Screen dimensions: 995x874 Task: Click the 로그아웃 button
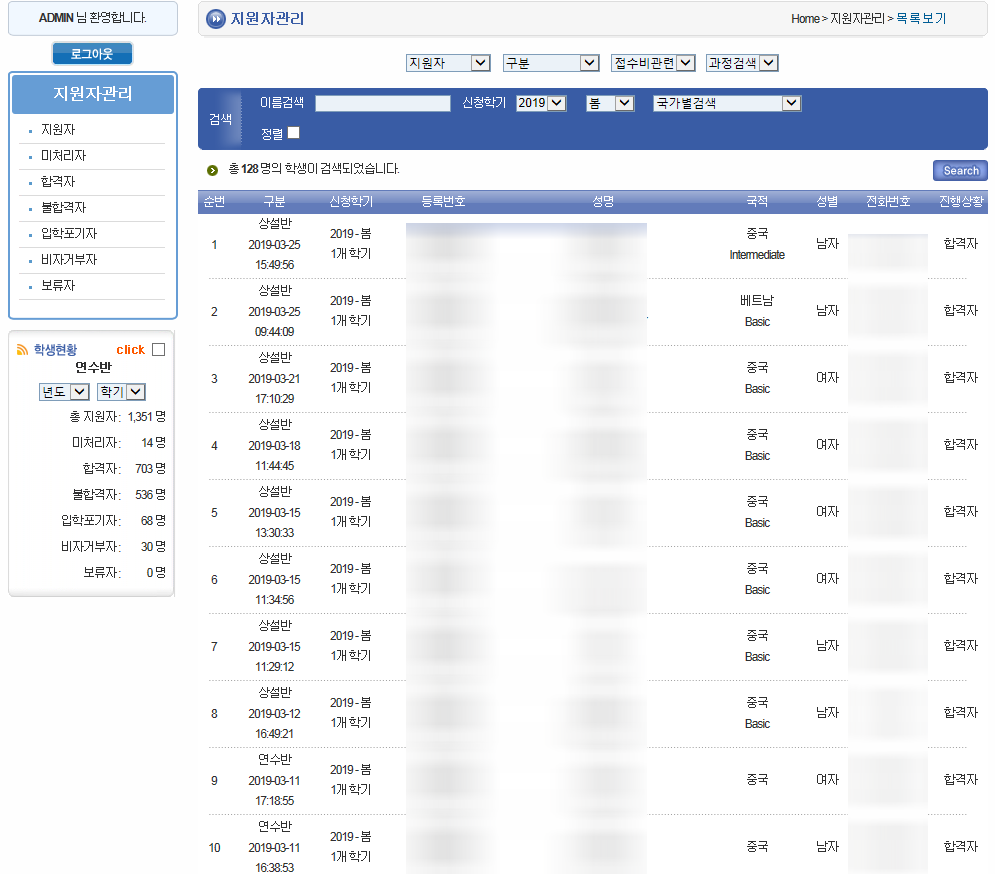pos(92,54)
